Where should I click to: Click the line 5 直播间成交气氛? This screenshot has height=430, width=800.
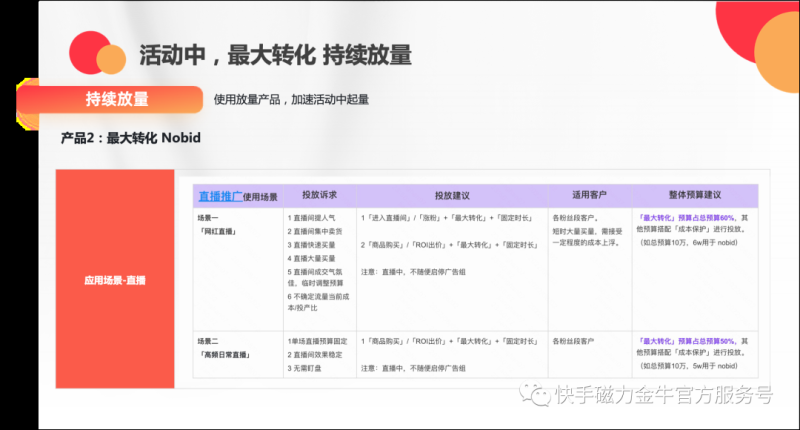point(315,272)
